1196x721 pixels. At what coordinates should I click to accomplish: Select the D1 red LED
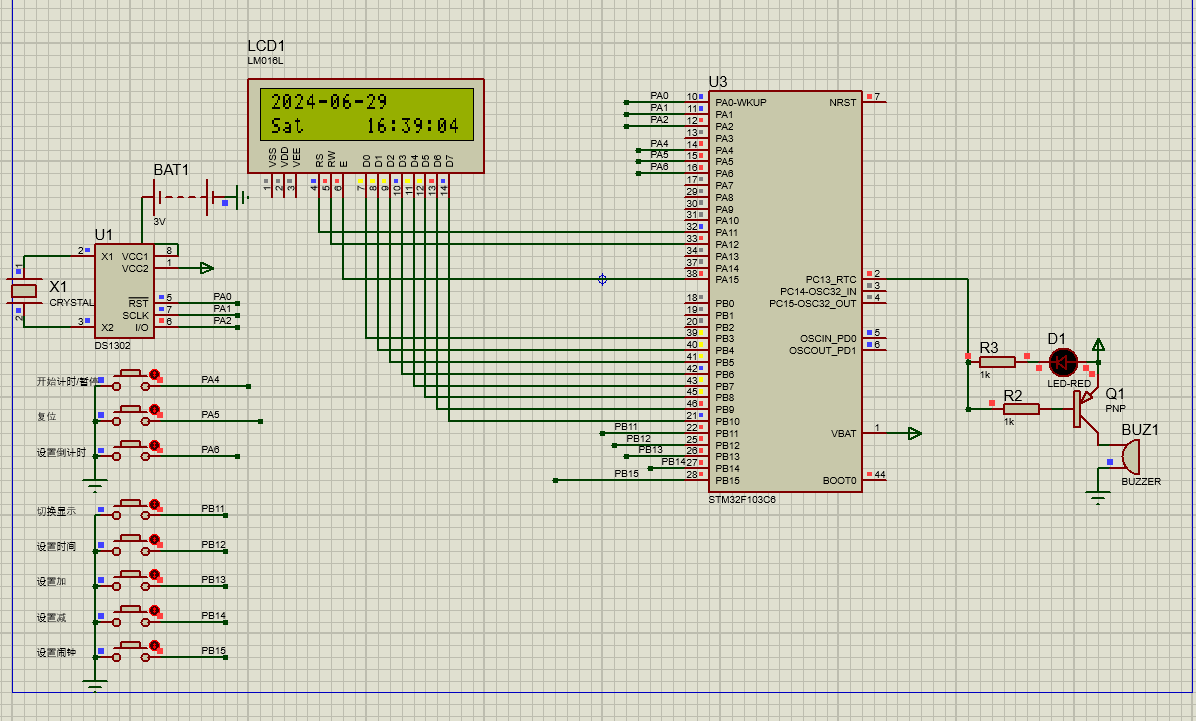[1063, 362]
